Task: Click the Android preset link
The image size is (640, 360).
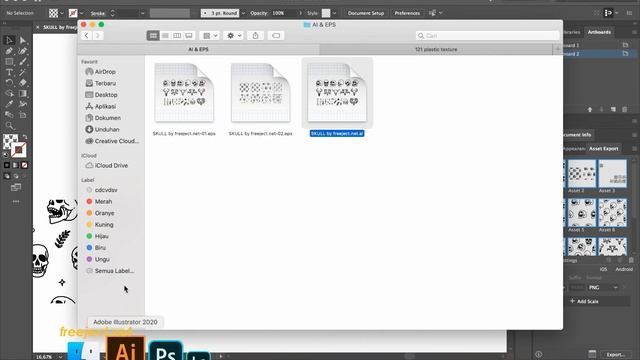Action: click(624, 269)
